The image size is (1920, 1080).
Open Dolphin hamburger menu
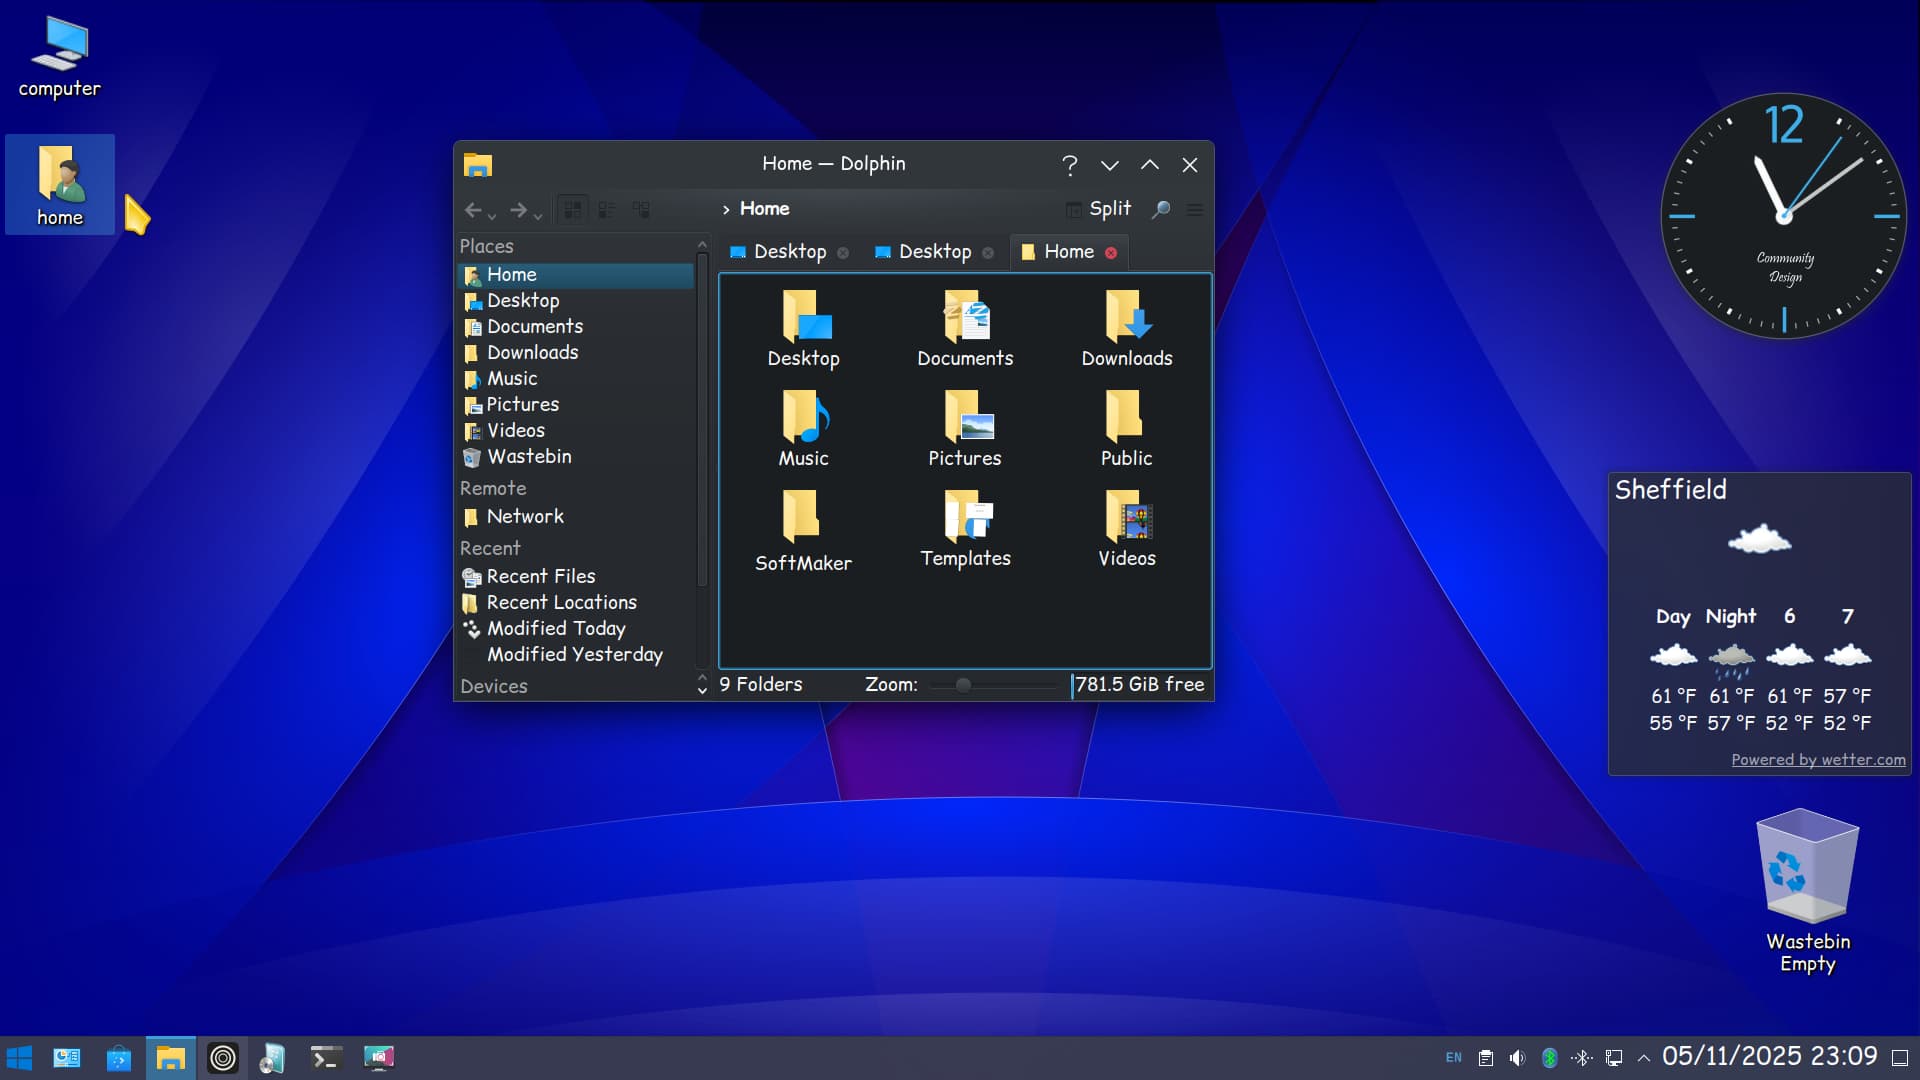point(1194,210)
